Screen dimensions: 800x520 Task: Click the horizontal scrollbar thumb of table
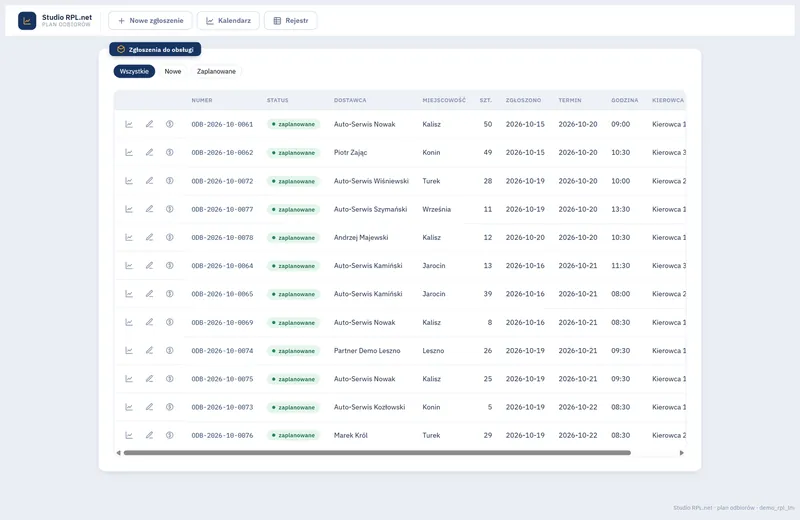[377, 453]
